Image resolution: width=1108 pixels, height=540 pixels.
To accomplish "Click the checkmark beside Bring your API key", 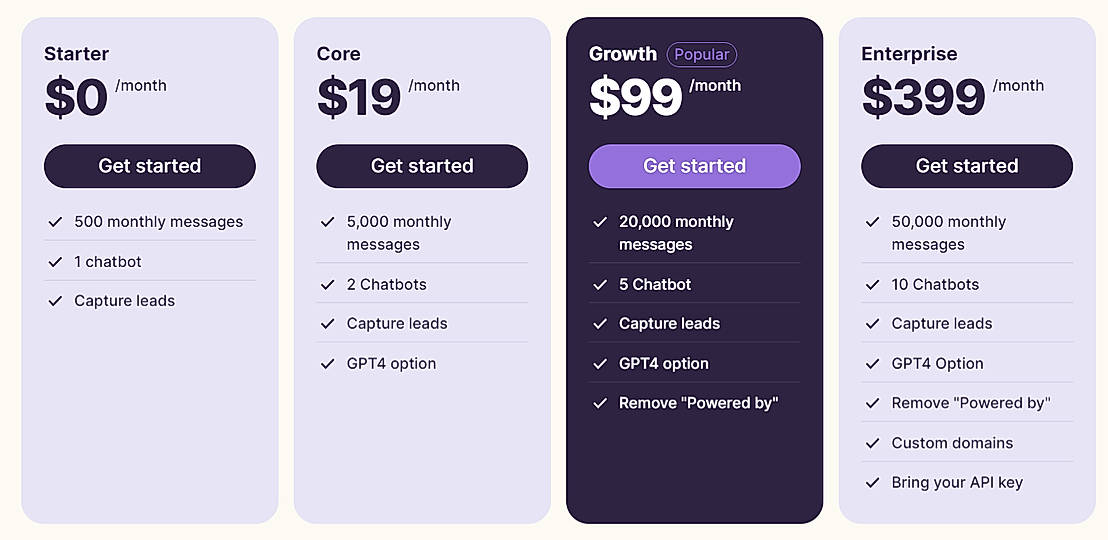I will 872,483.
